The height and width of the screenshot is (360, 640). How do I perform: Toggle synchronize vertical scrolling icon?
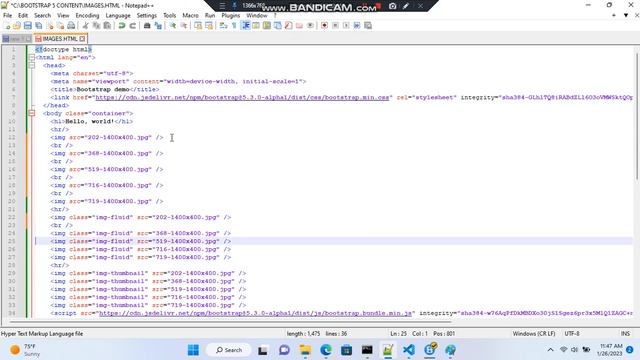tap(198, 26)
